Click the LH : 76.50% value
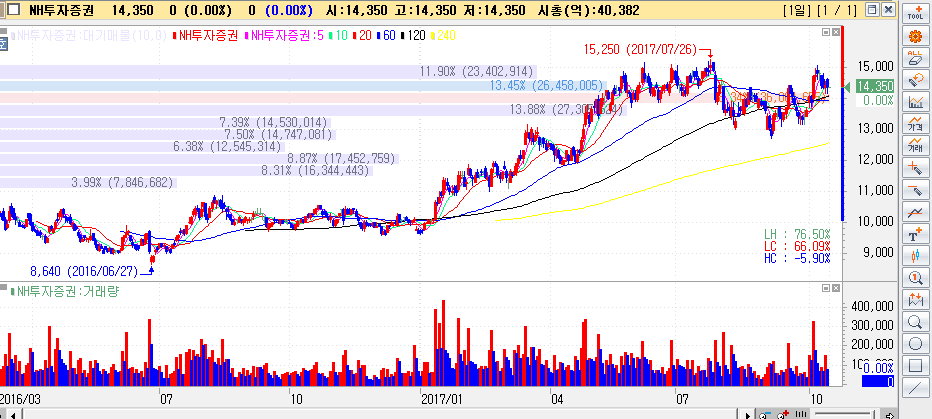This screenshot has height=419, width=932. [798, 234]
